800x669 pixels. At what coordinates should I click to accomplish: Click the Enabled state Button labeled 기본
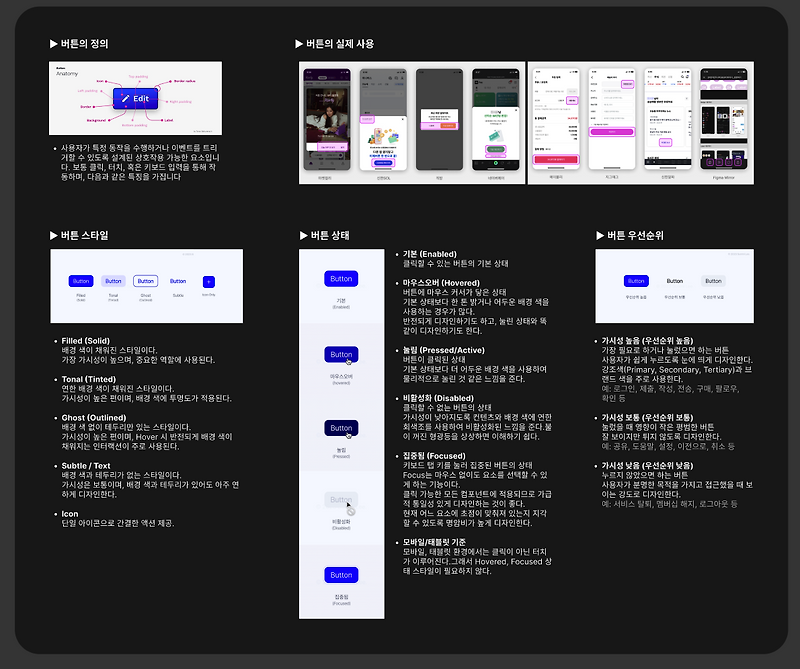pos(341,279)
